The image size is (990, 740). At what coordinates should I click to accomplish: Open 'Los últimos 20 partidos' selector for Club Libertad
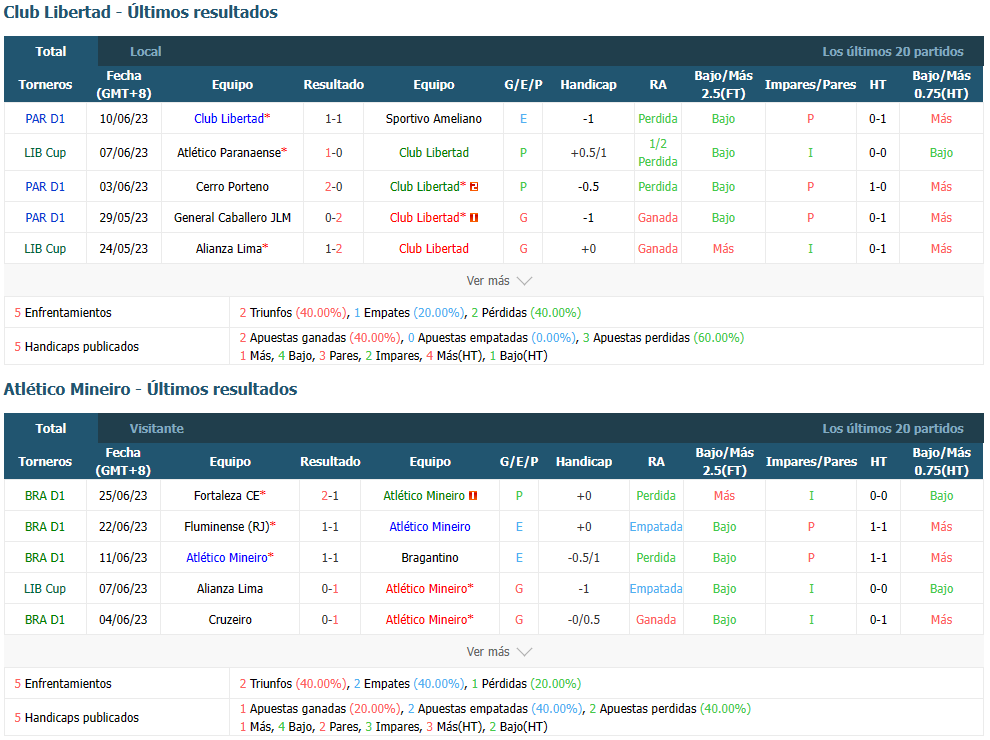[893, 52]
